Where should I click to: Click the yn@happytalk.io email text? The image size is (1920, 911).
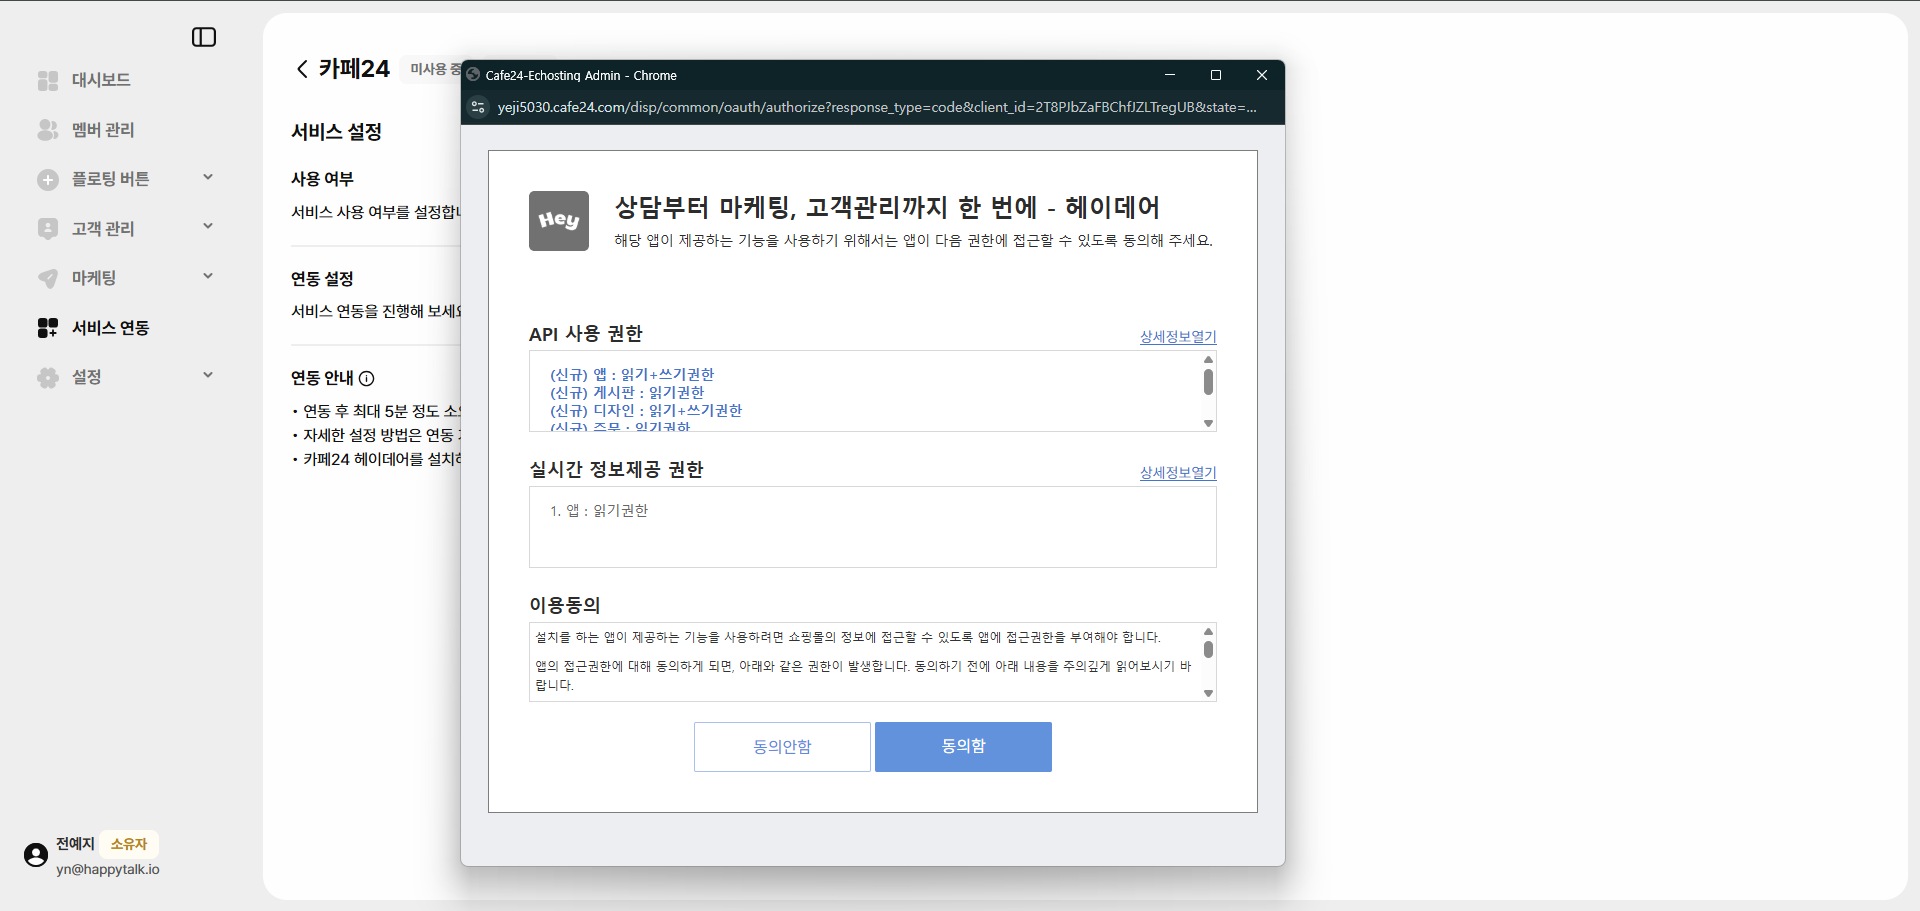point(108,869)
